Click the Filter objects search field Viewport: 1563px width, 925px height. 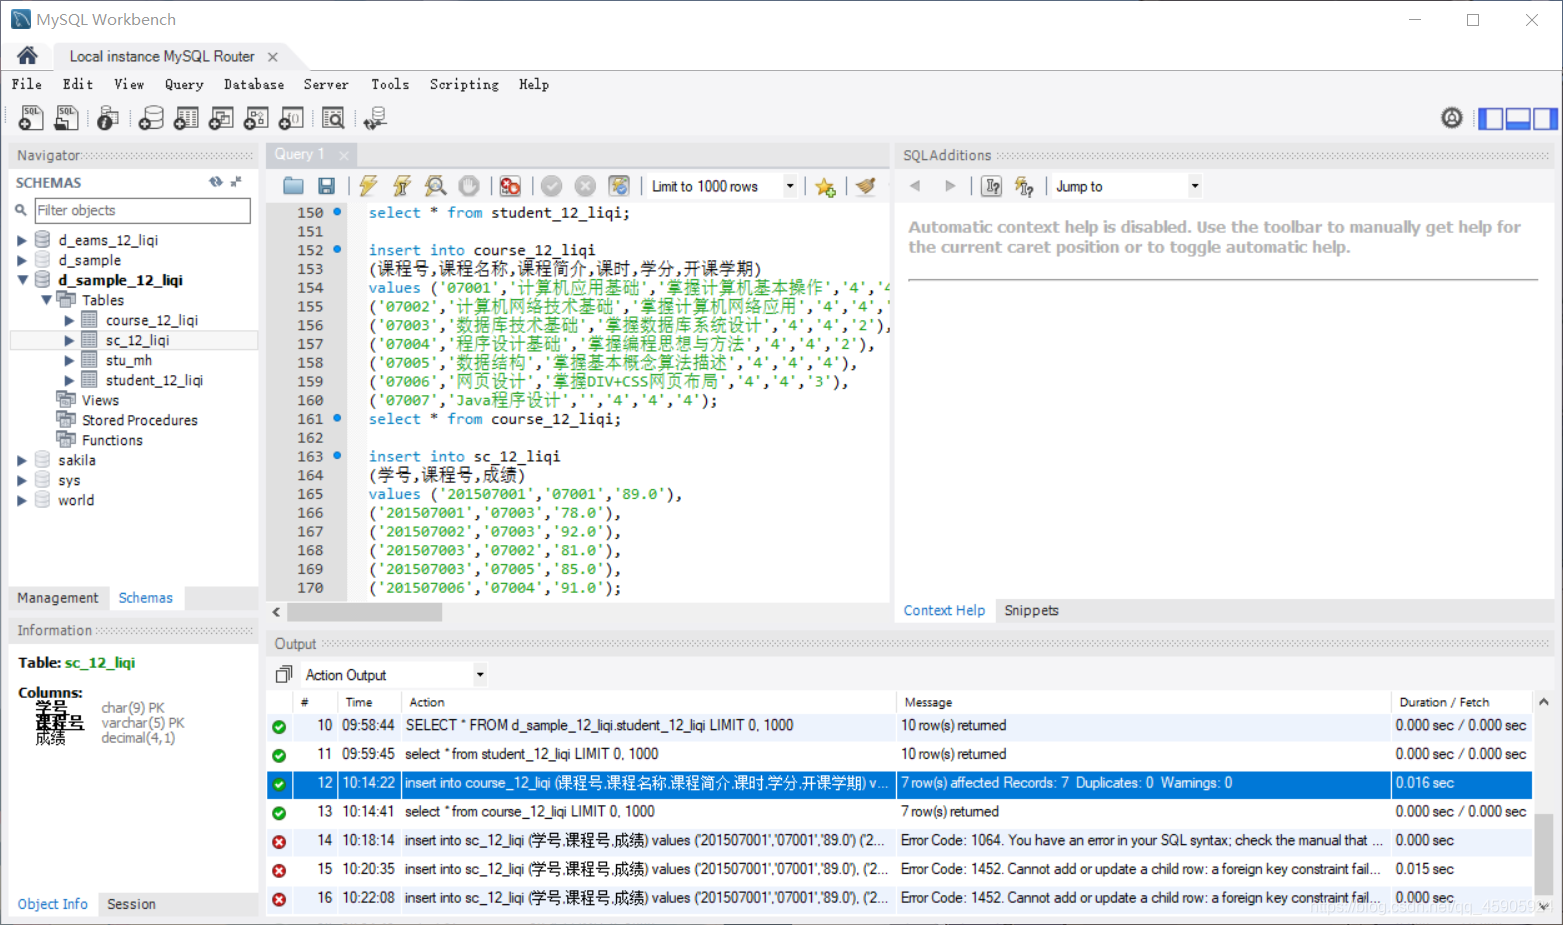[142, 210]
